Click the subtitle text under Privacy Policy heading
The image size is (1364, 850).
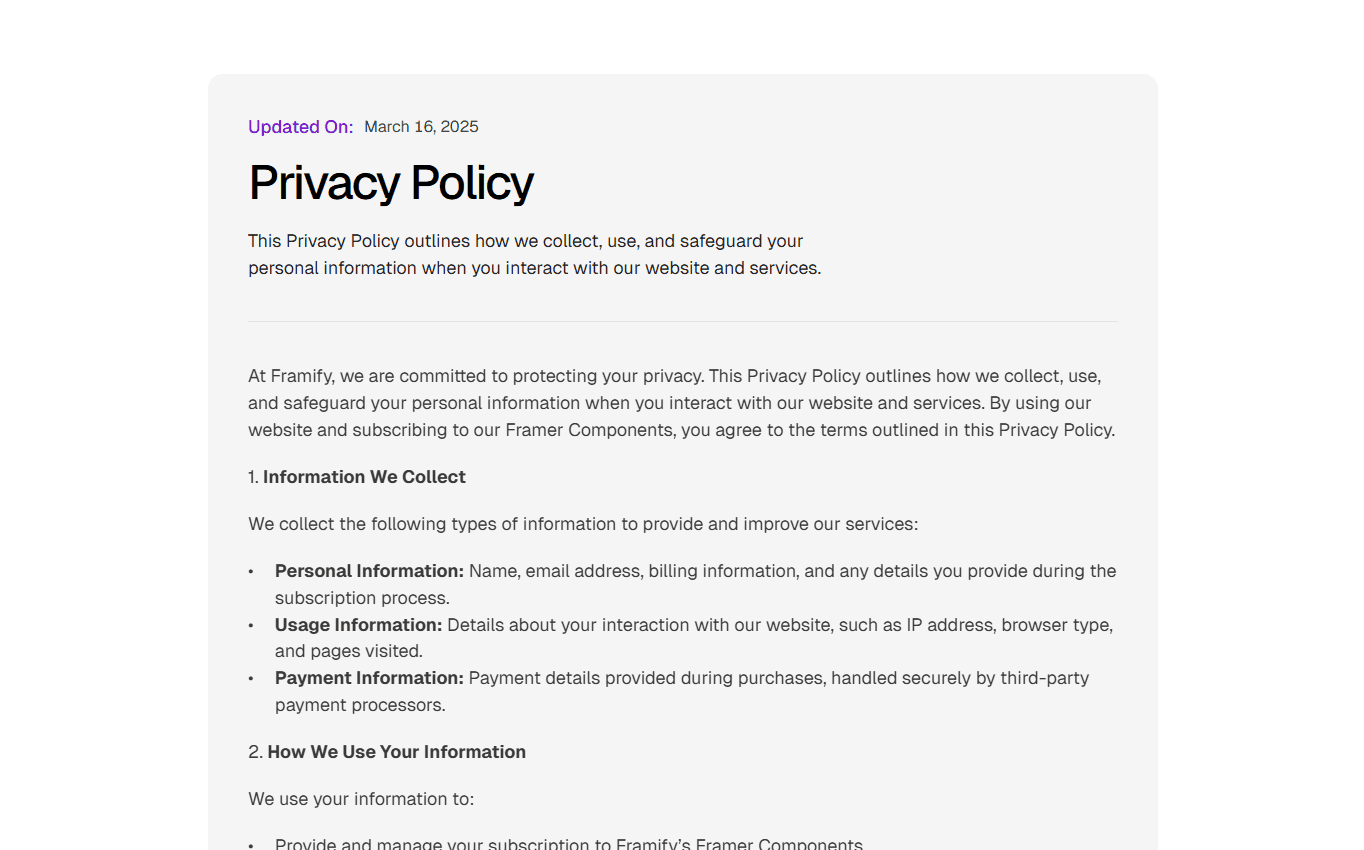click(x=535, y=254)
